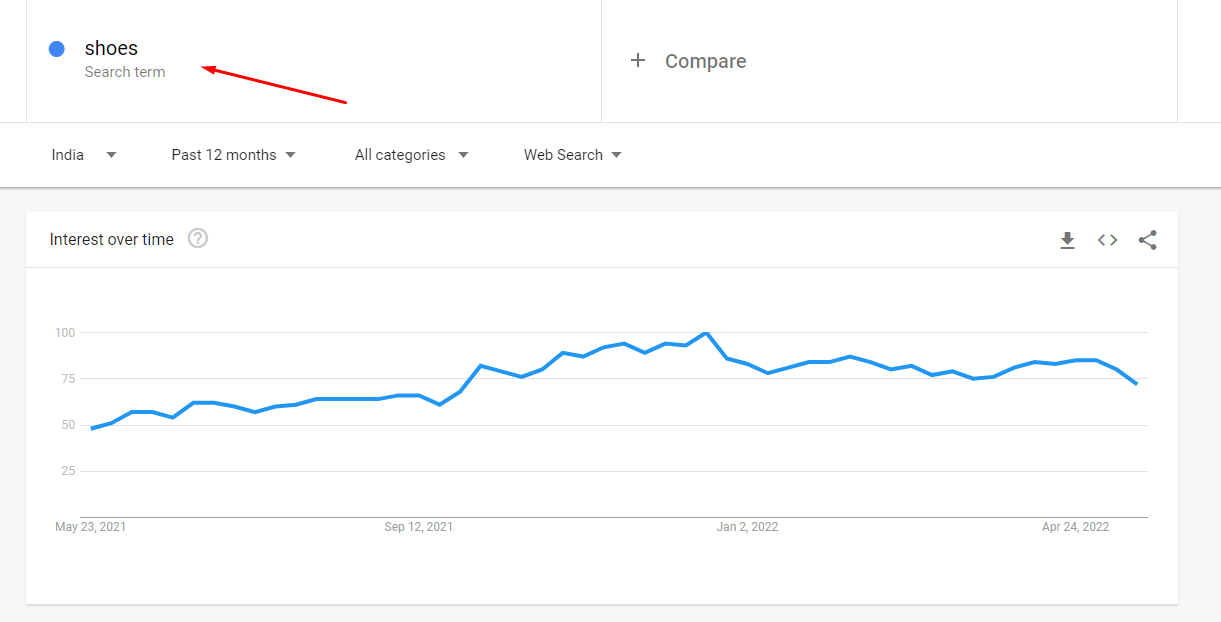Open the embed code icon
Viewport: 1221px width, 622px height.
tap(1107, 240)
